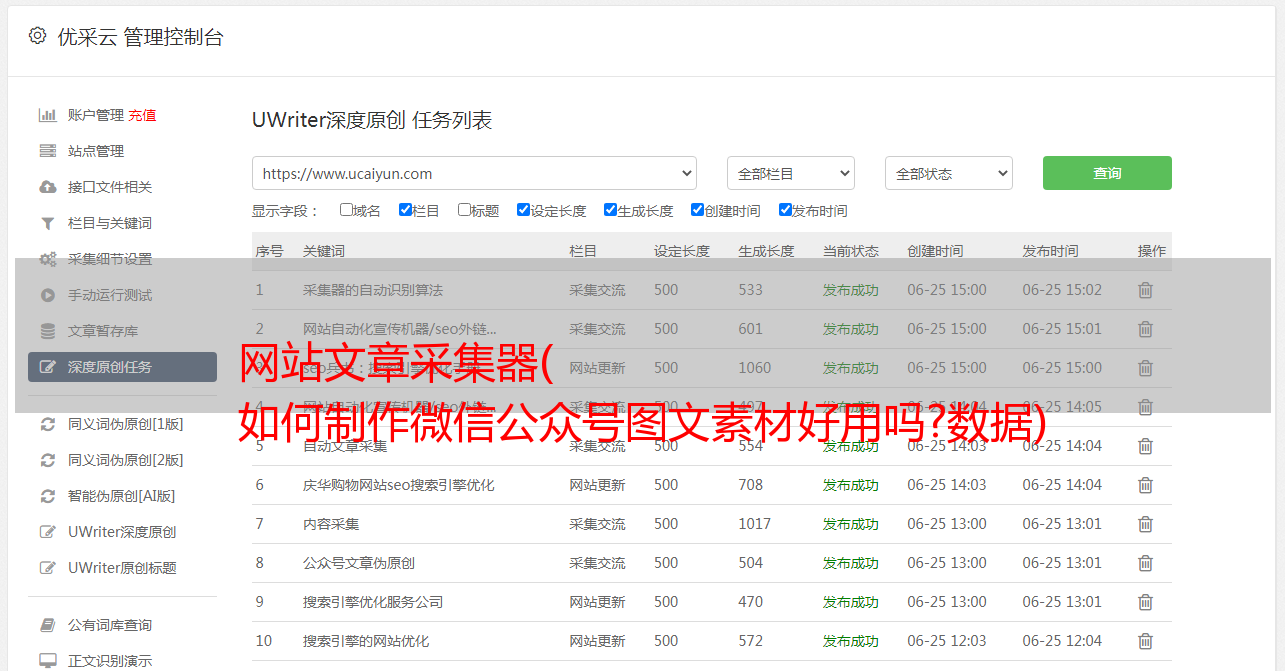Click the gear icon beside 优采云 管理控制台
The width and height of the screenshot is (1285, 671).
37,36
